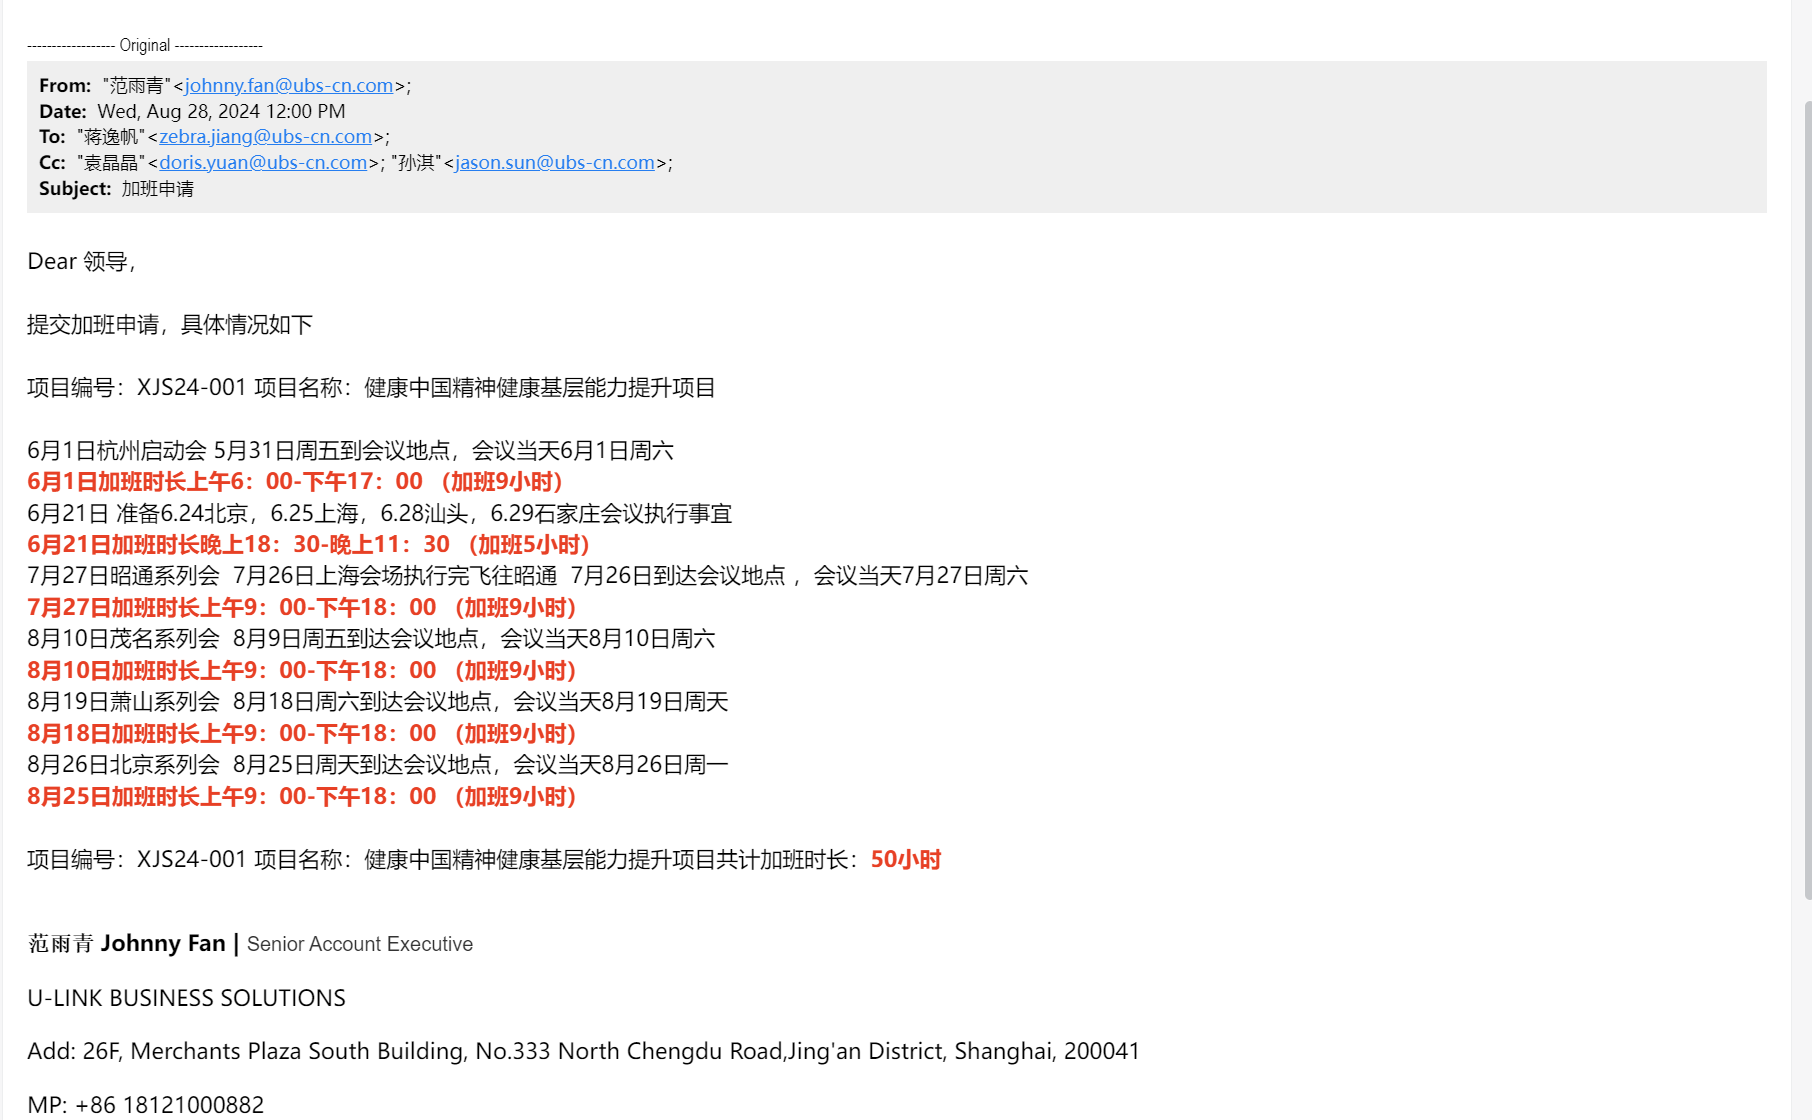Click the red 6月1日加班时长 overtime line
The width and height of the screenshot is (1812, 1120).
tap(295, 482)
